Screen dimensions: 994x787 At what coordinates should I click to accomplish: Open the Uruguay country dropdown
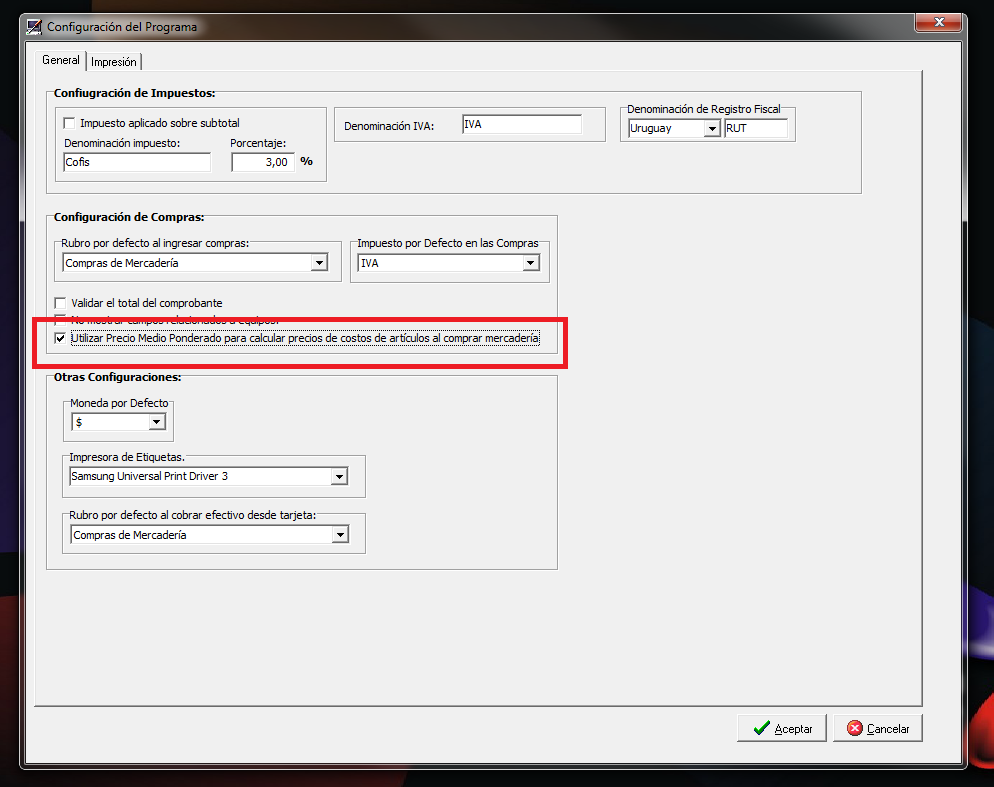tap(711, 129)
